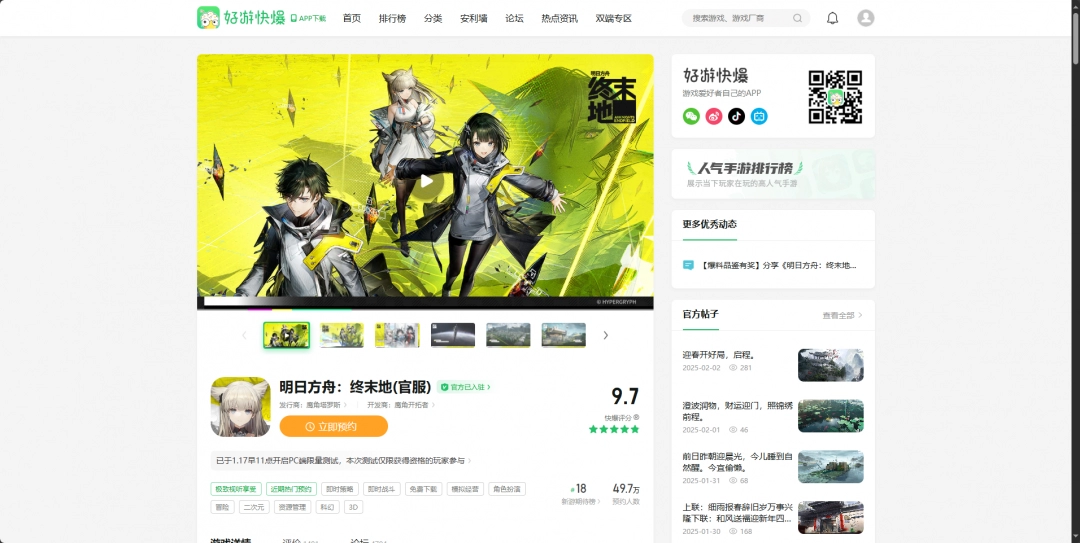Select the 极致视听享受 tag
Image resolution: width=1080 pixels, height=543 pixels.
click(x=236, y=489)
